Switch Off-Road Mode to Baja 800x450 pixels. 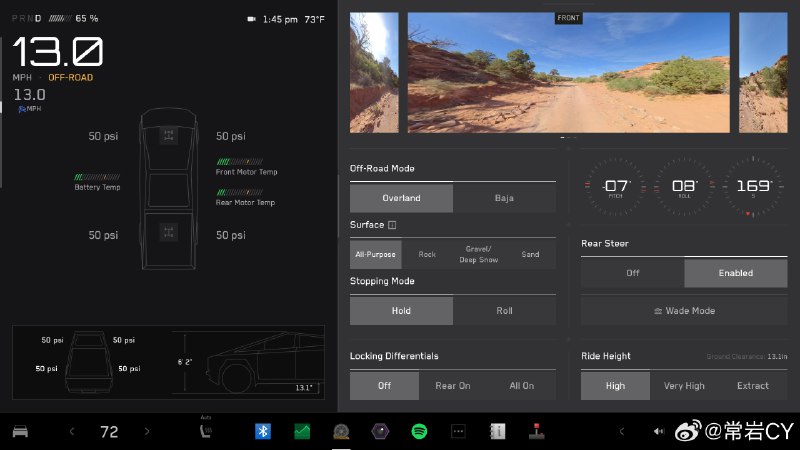tap(504, 198)
